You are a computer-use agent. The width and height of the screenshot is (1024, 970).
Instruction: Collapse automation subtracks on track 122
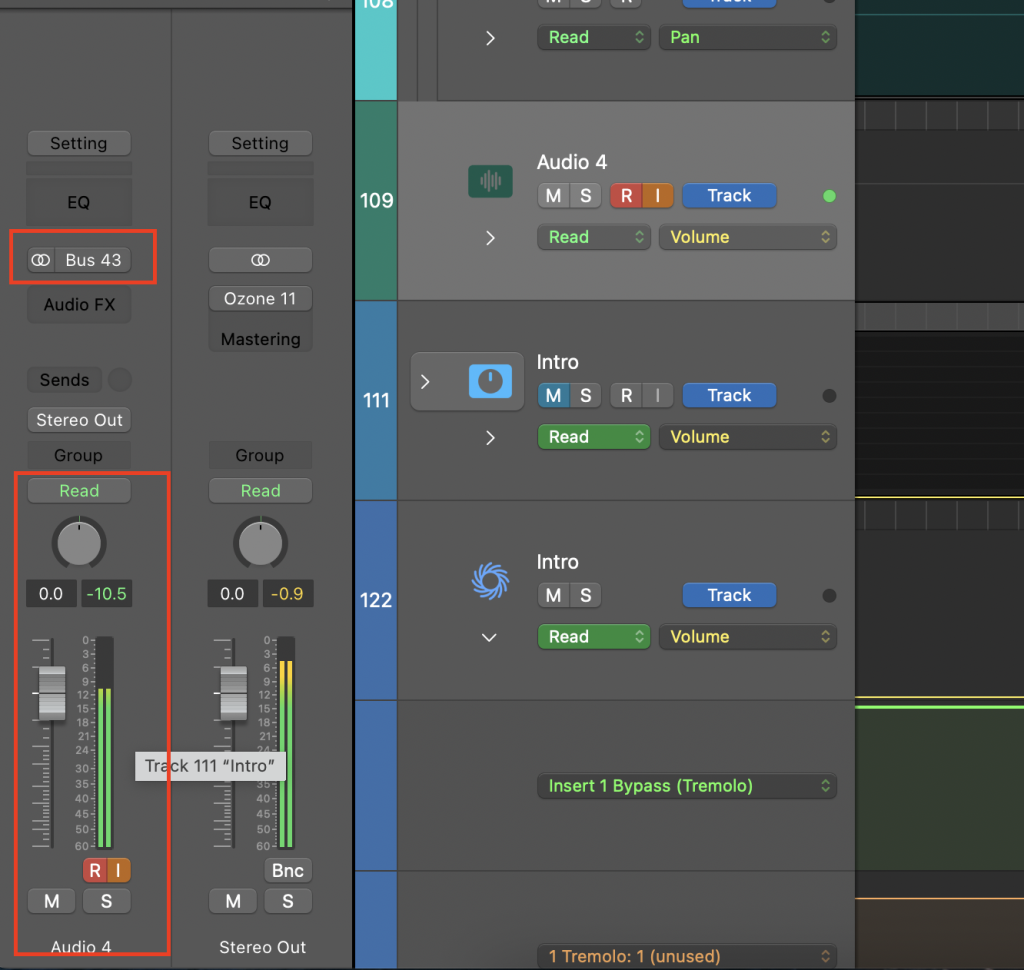[x=489, y=638]
